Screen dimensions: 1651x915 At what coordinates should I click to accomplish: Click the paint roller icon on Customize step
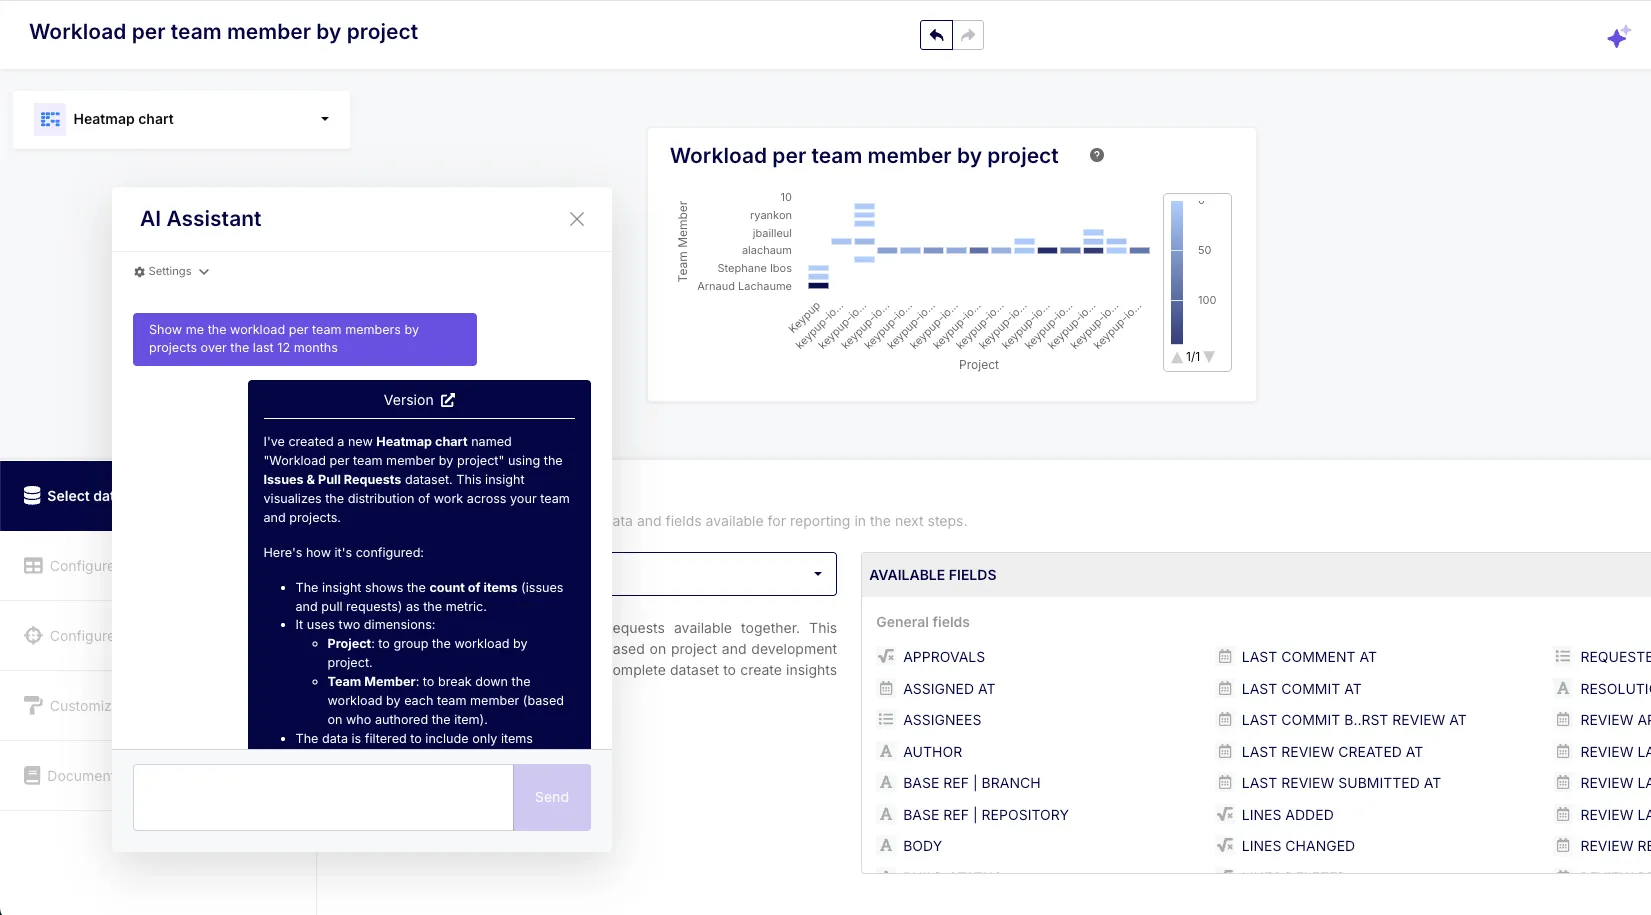pos(33,706)
